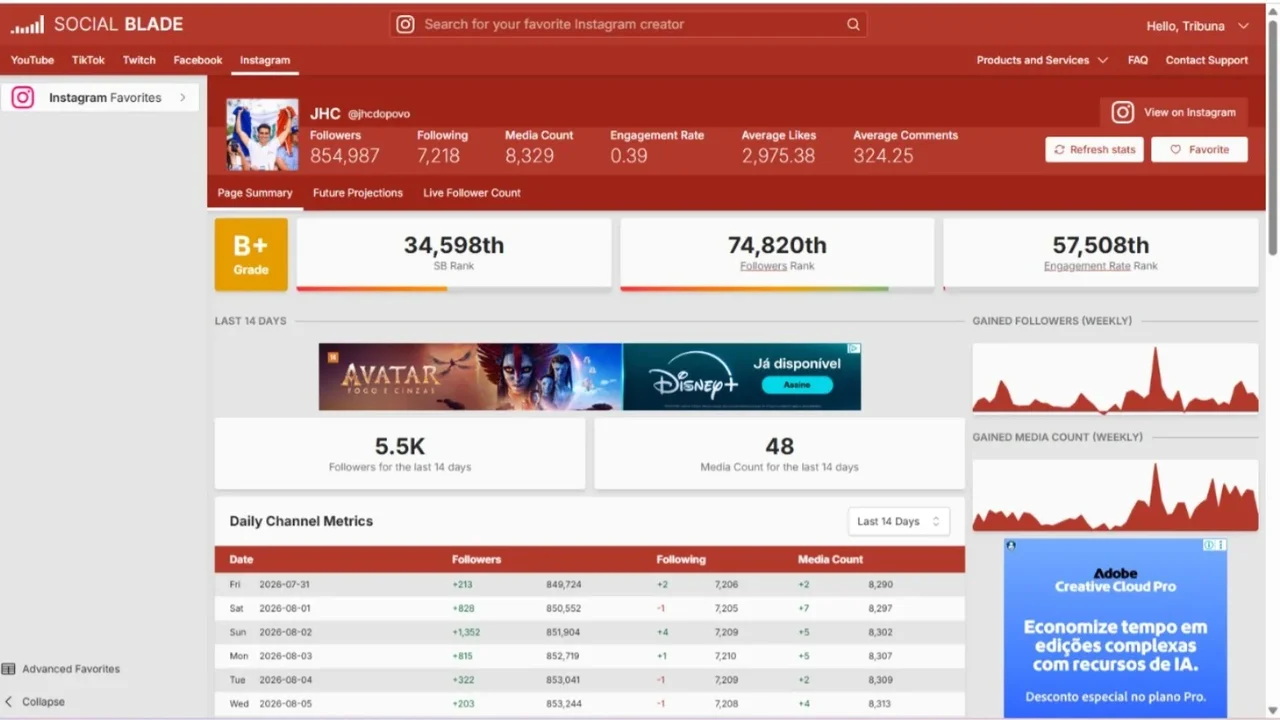Close the Avatar Disney+ ad marker

point(854,349)
